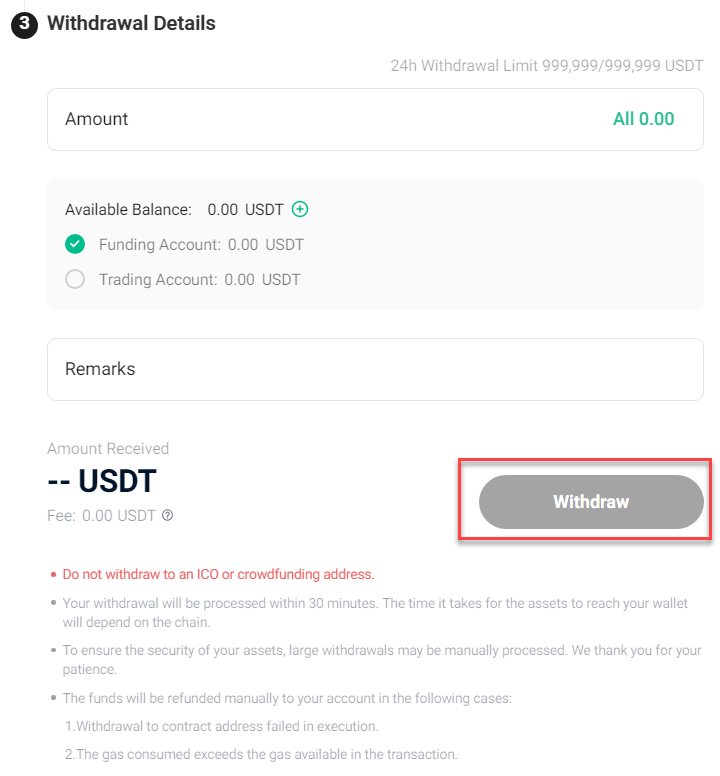Fill max amount via All 0.00 link

pyautogui.click(x=643, y=119)
